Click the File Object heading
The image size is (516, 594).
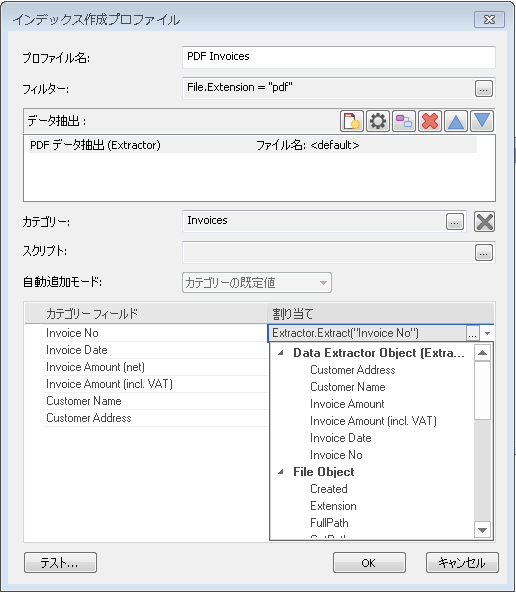[x=324, y=472]
